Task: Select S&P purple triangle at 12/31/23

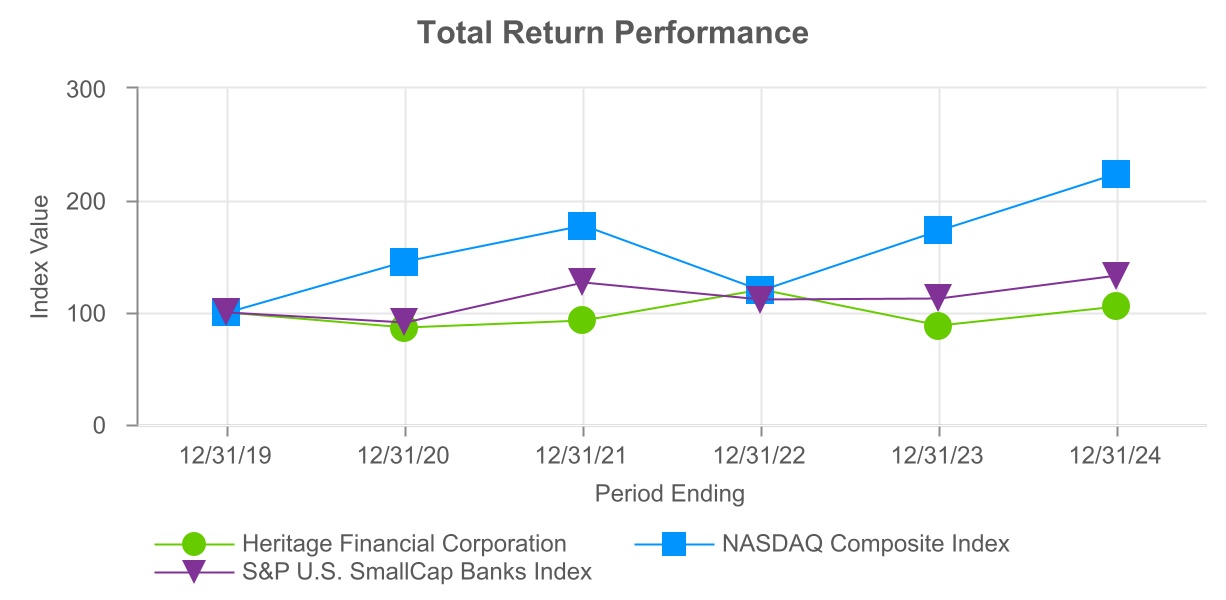Action: coord(938,297)
